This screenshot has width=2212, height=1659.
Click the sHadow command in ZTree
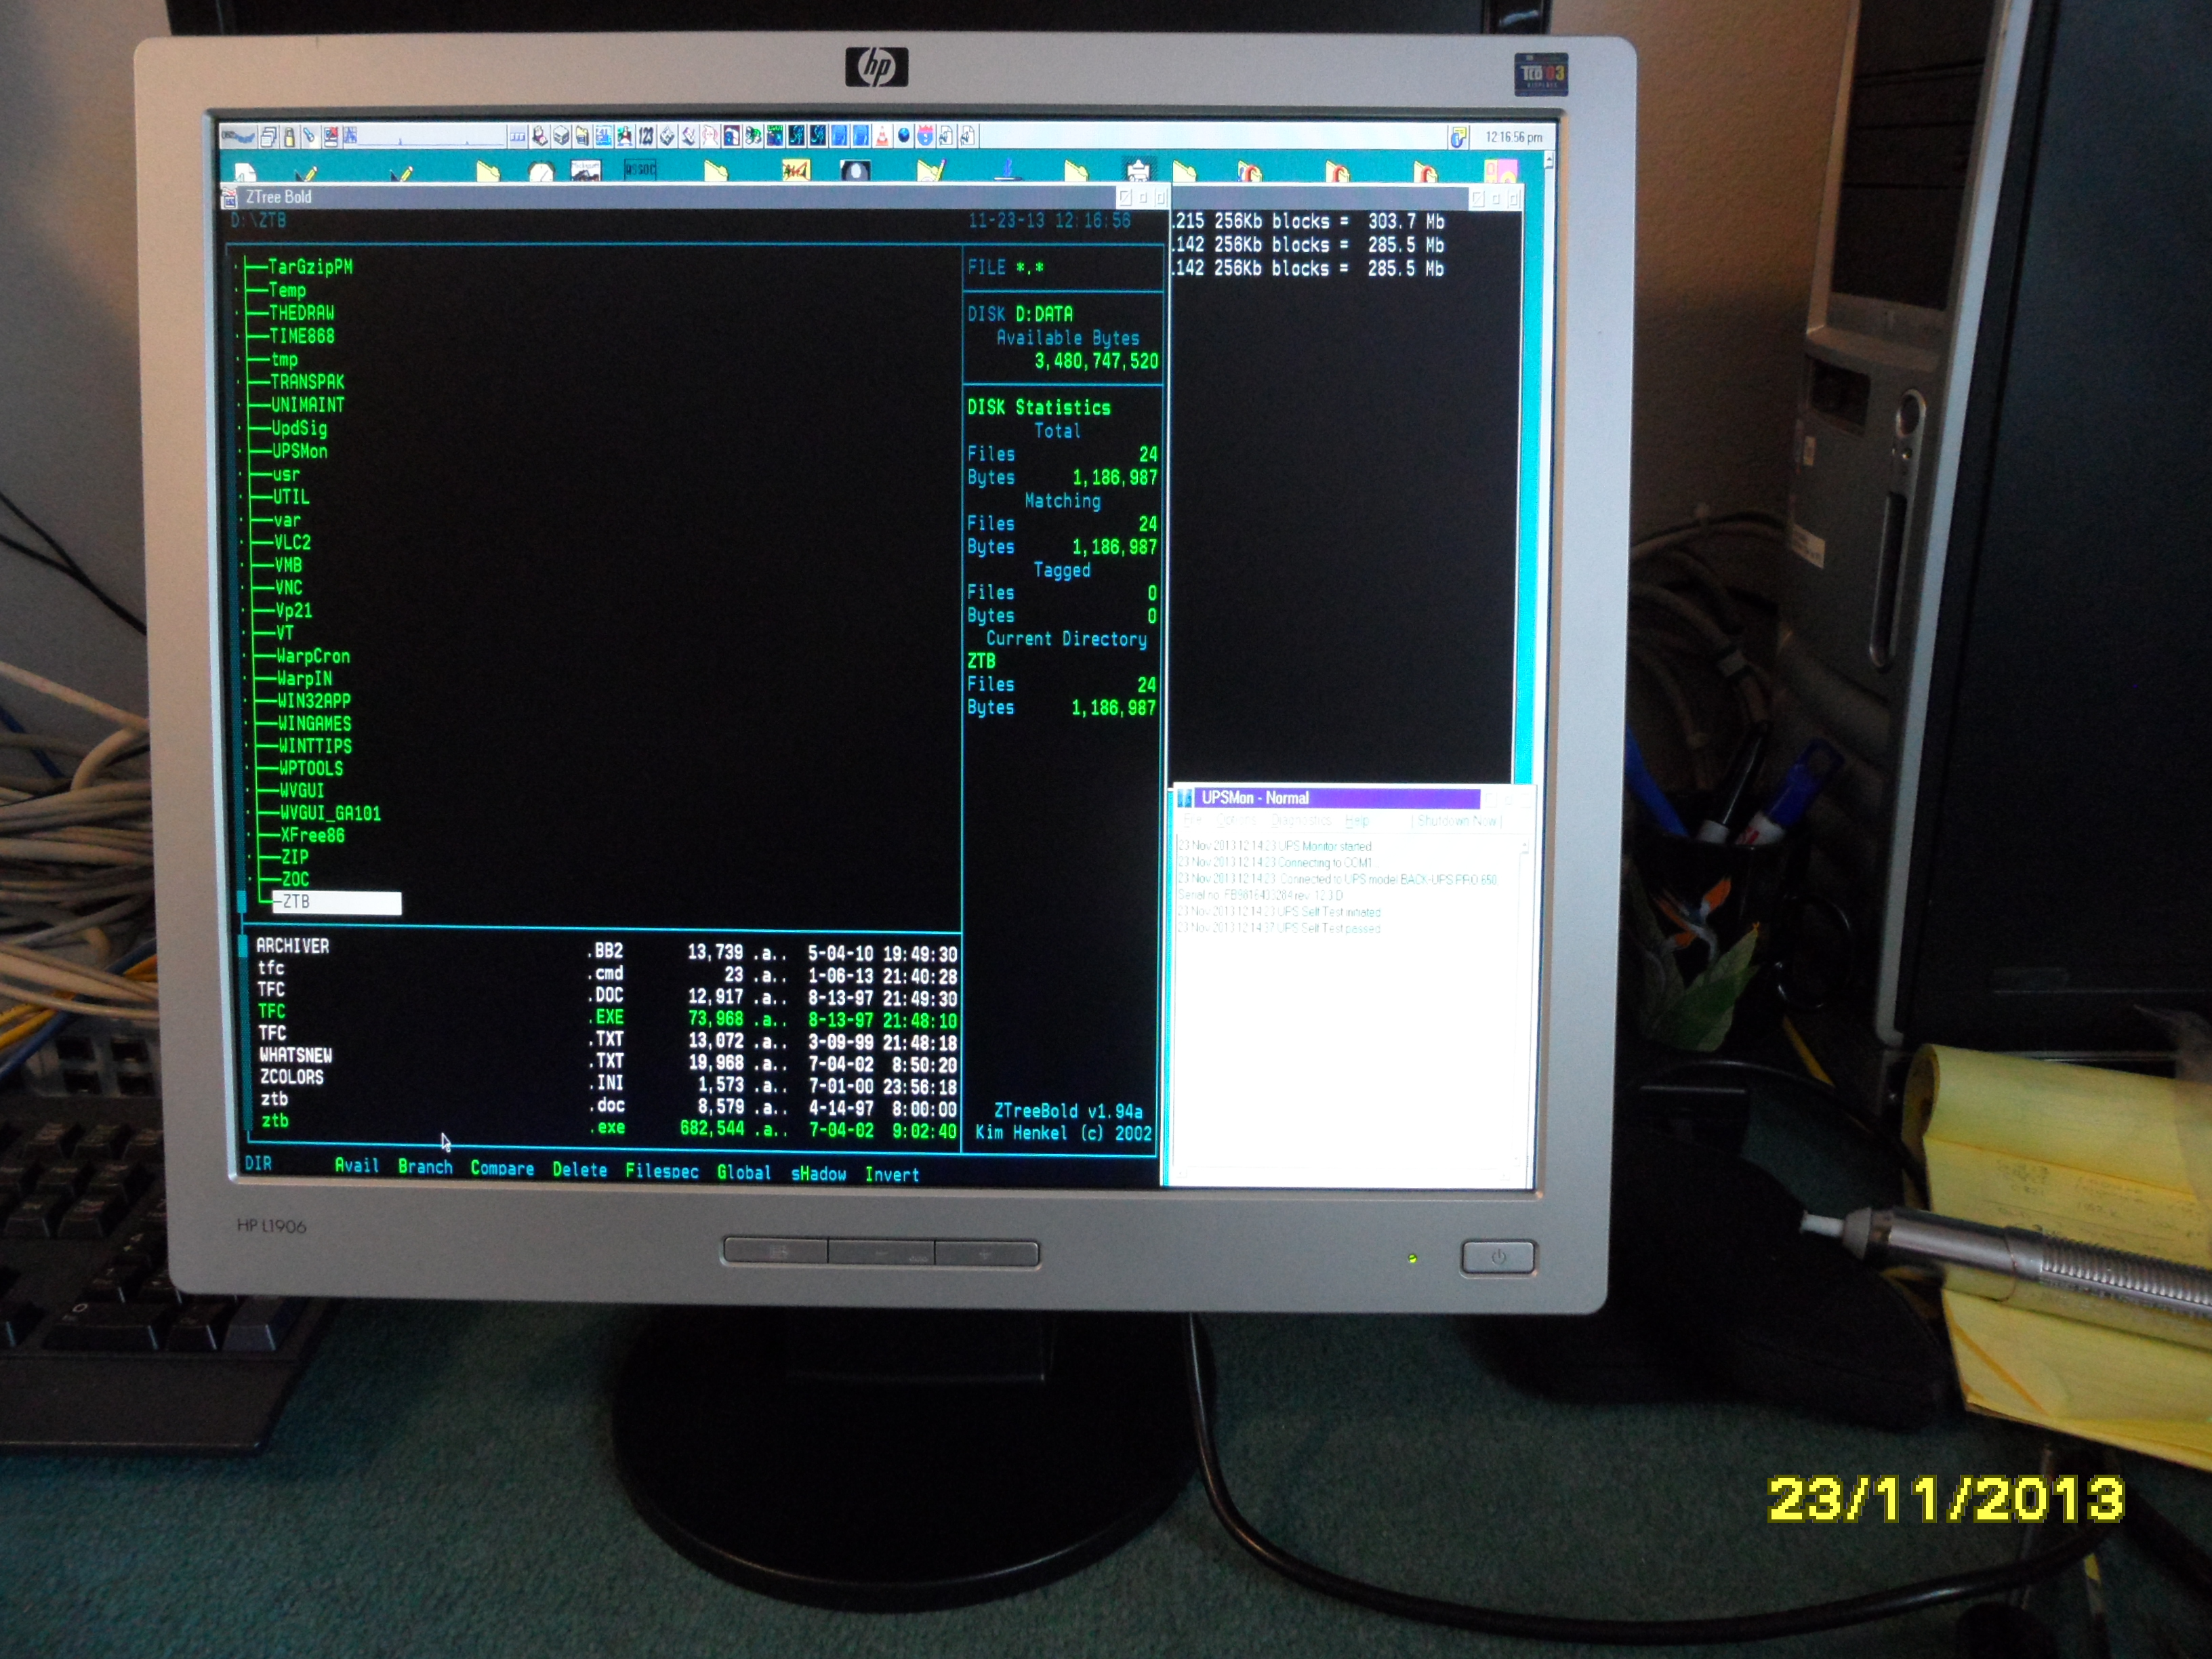coord(819,1173)
